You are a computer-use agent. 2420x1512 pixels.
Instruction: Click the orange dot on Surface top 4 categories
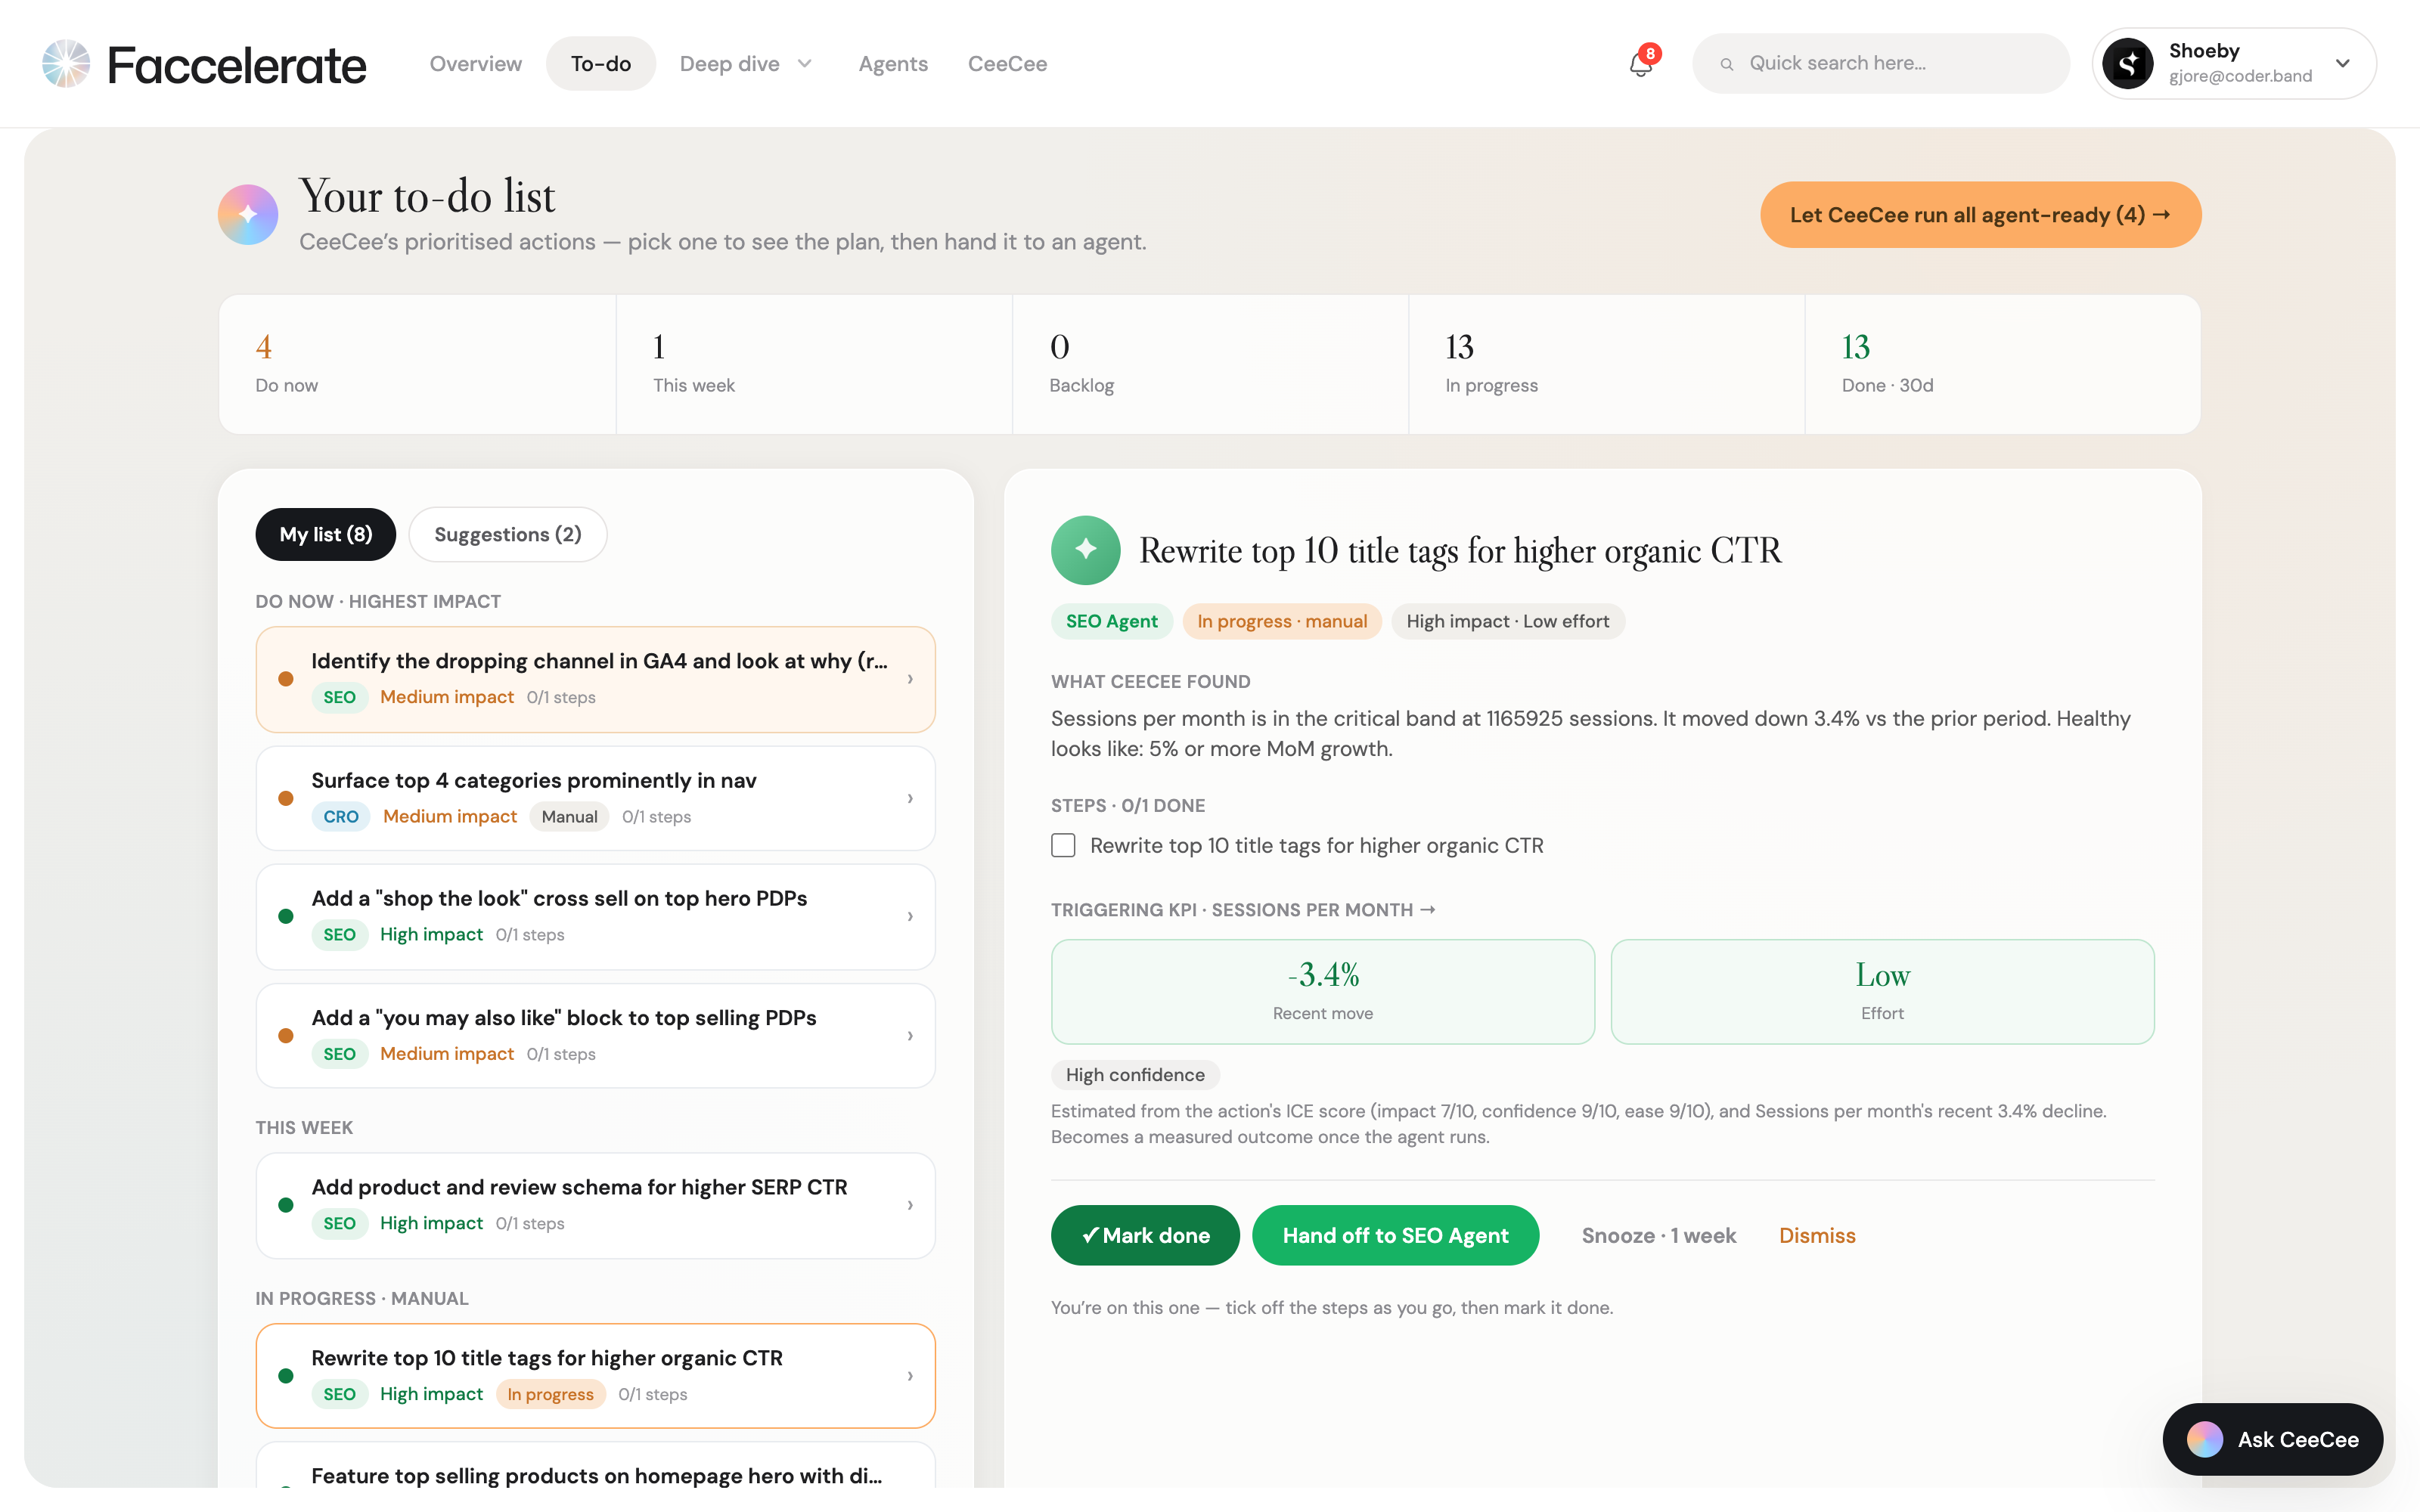286,798
